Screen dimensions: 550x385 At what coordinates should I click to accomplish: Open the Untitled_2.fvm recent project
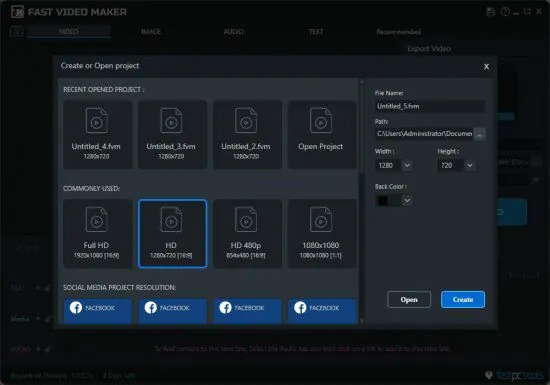pyautogui.click(x=247, y=135)
